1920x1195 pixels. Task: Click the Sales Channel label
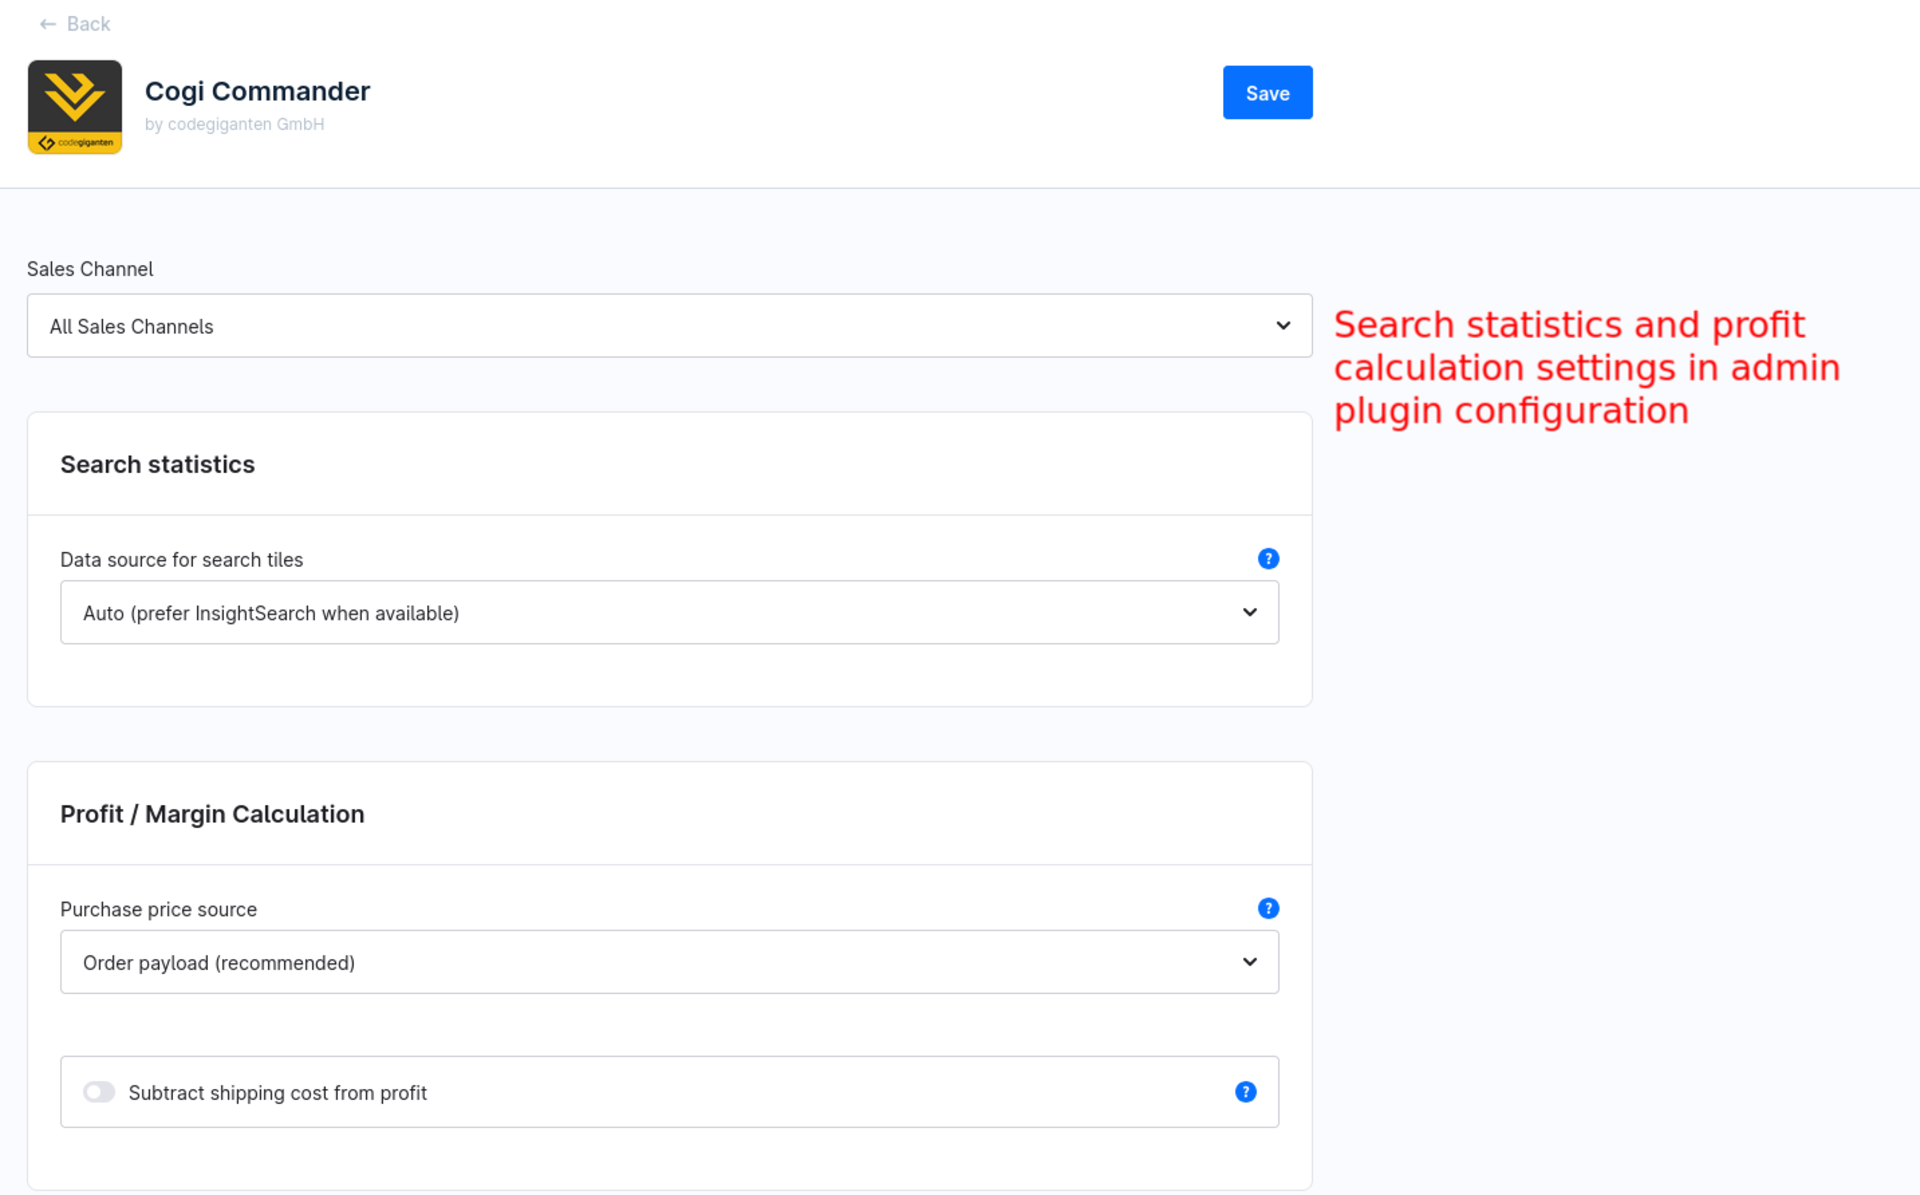[90, 269]
